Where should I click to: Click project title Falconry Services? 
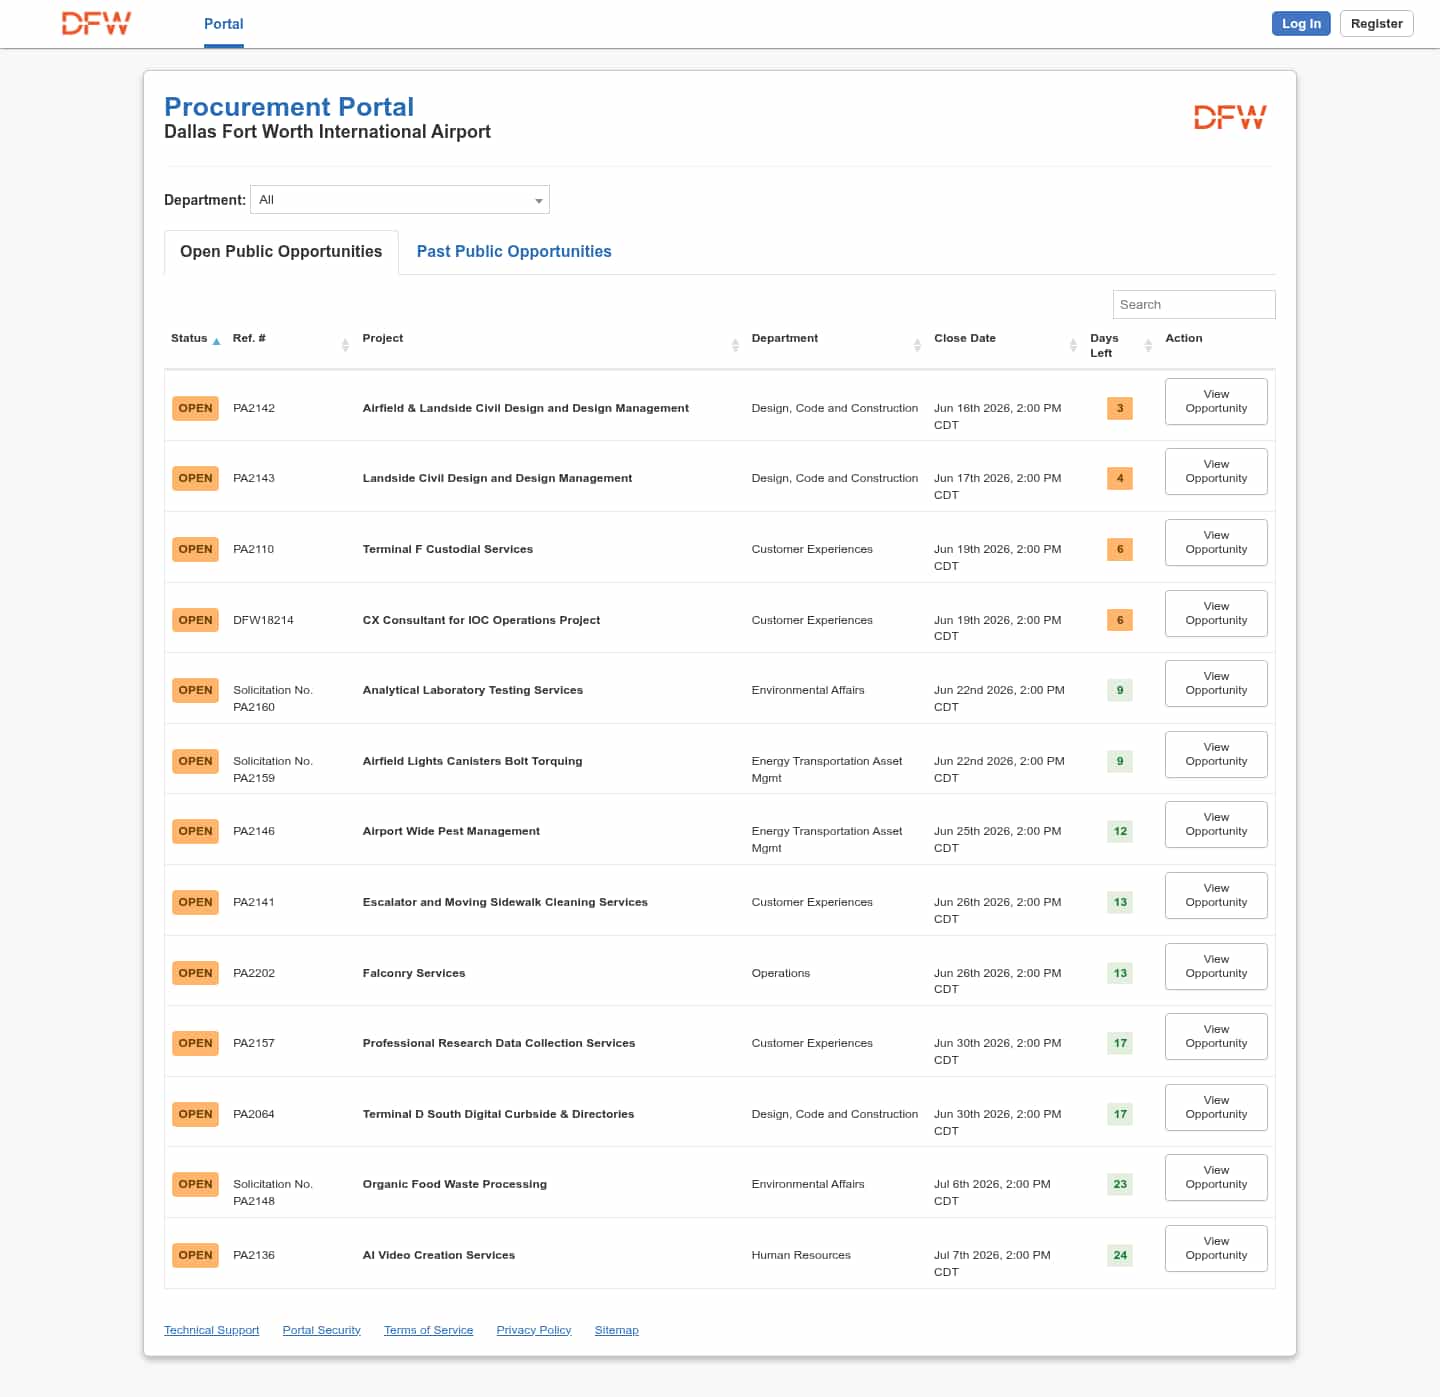[x=413, y=973]
